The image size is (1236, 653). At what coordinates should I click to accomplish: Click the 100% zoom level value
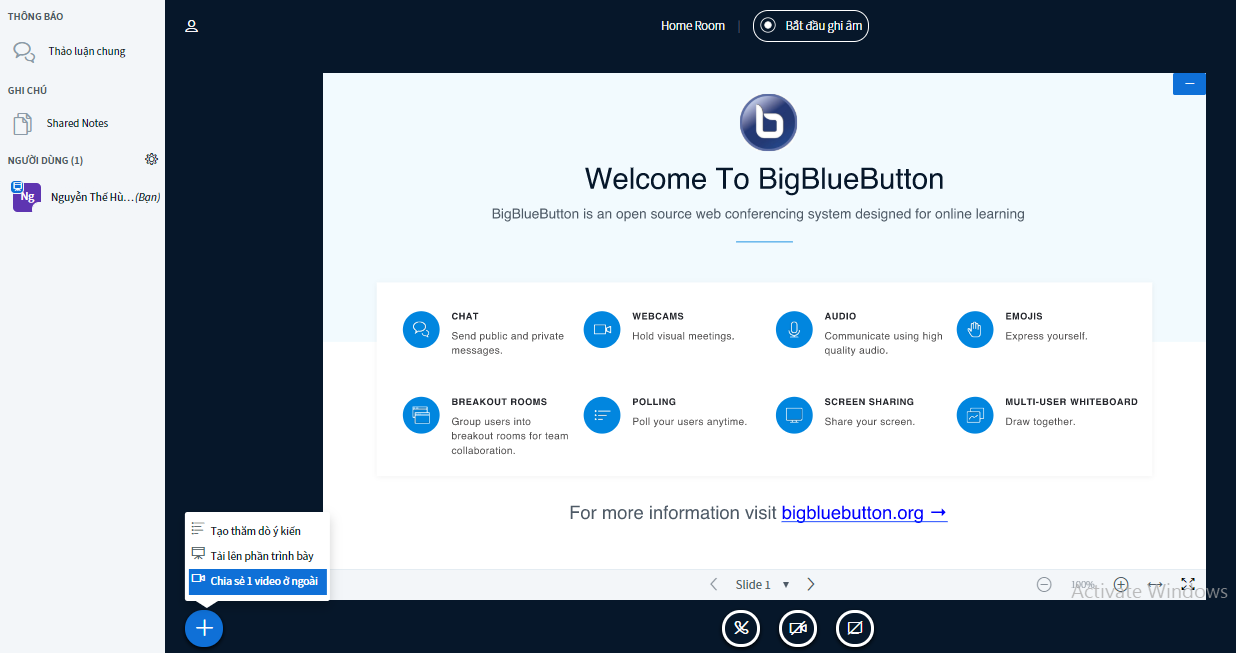1083,584
